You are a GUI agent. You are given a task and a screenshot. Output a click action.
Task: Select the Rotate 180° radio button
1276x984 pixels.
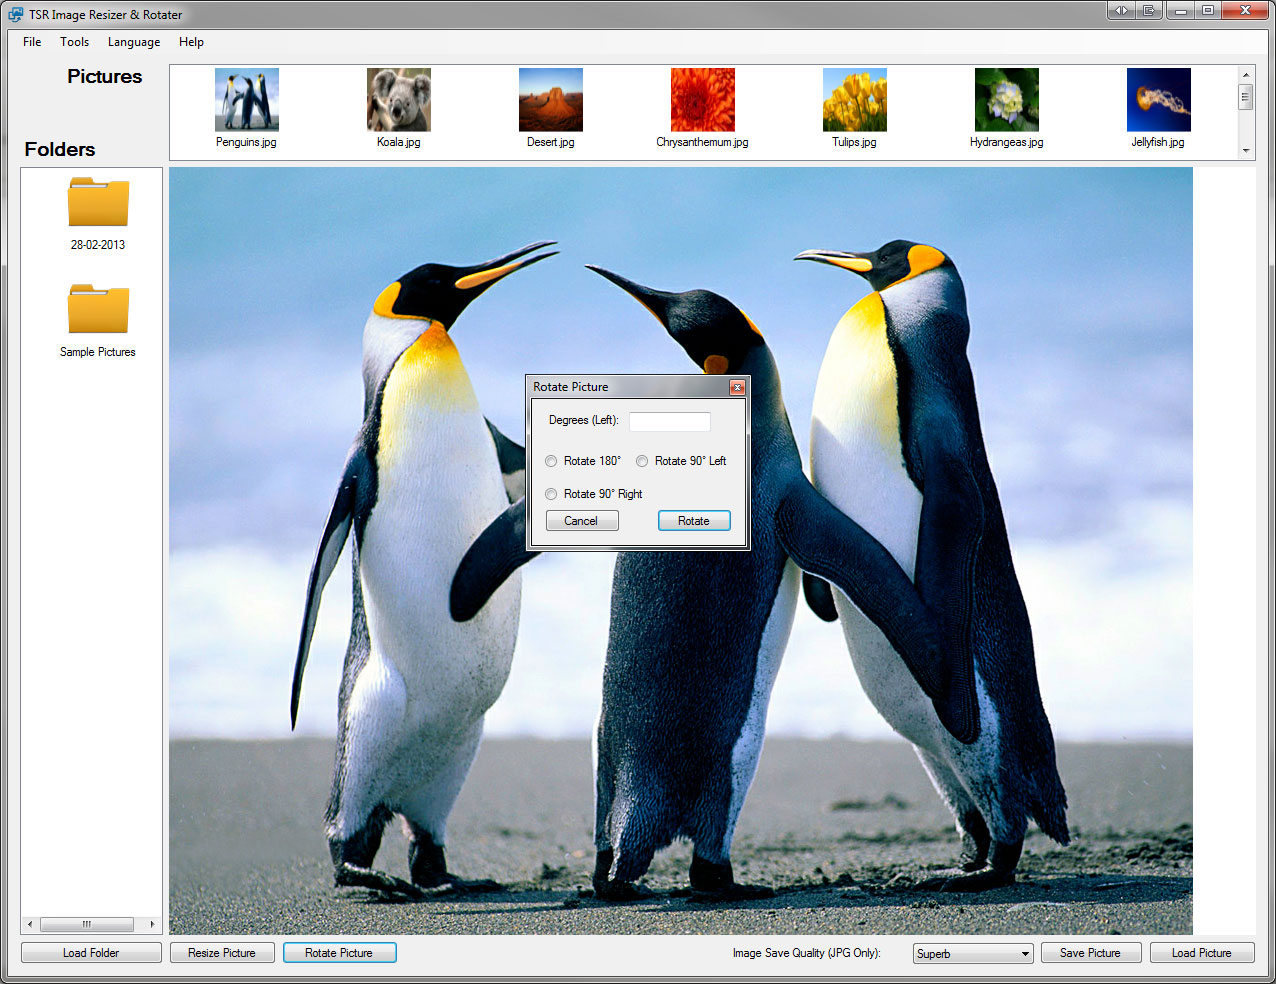[551, 461]
